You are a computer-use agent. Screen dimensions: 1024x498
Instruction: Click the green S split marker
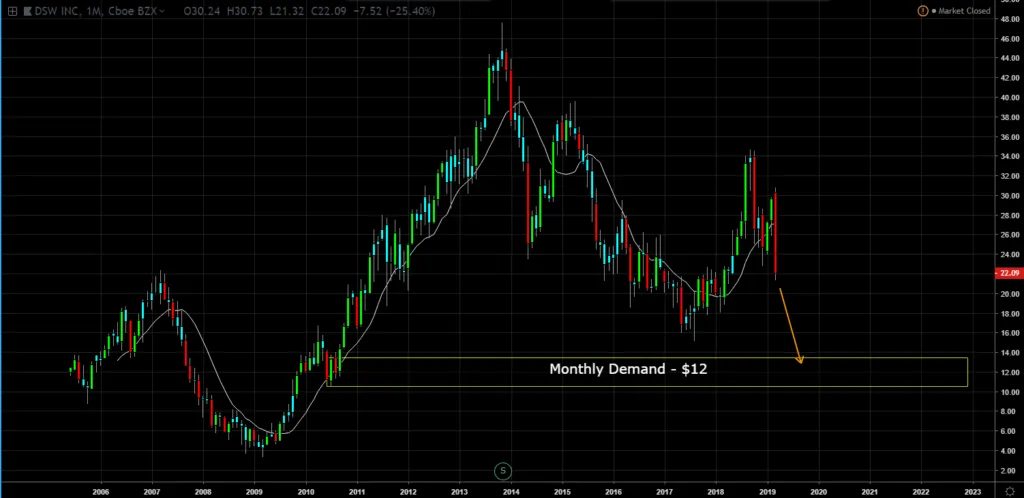(502, 471)
